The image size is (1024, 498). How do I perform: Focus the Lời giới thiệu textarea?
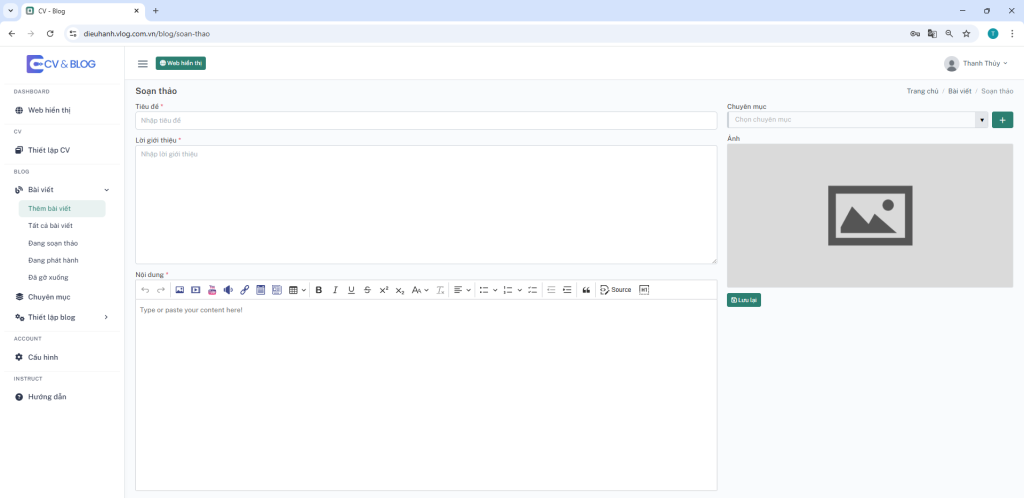426,204
